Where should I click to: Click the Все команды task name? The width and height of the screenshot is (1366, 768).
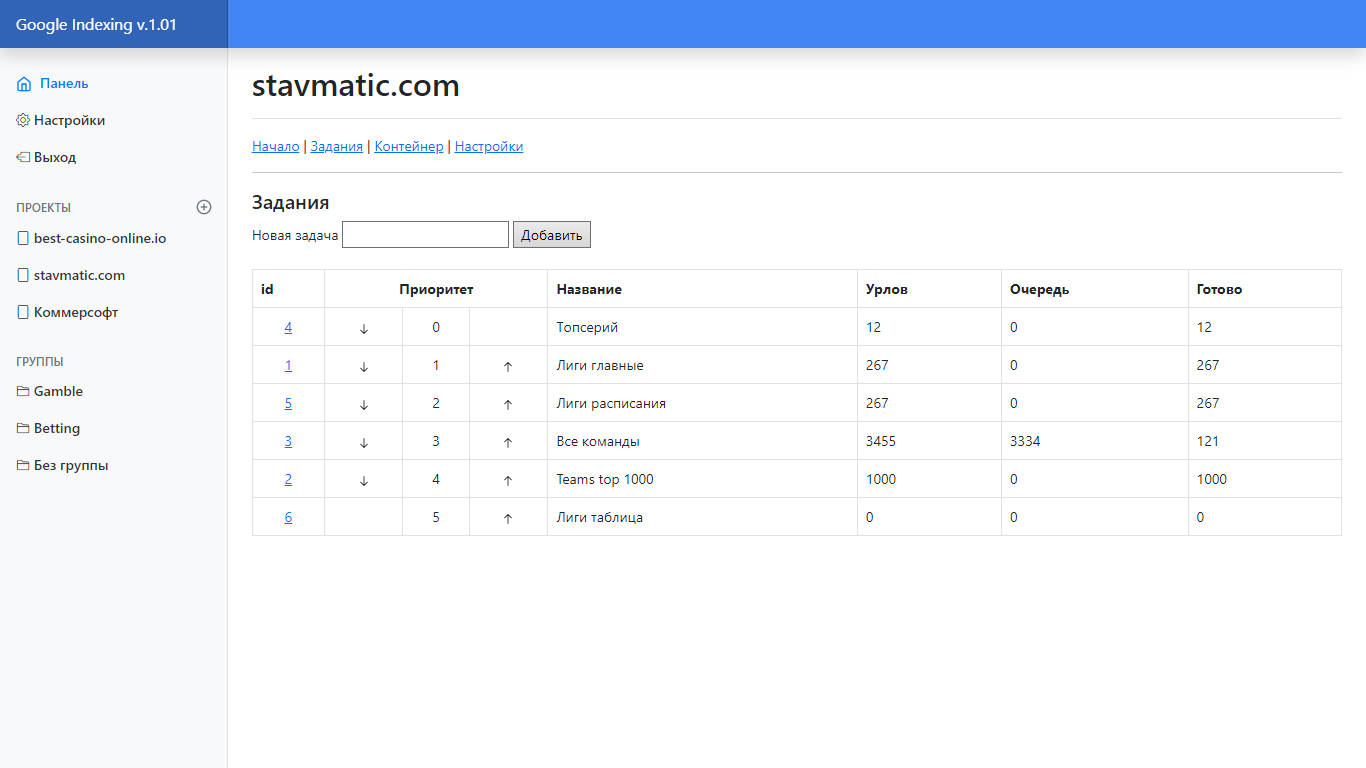click(598, 441)
